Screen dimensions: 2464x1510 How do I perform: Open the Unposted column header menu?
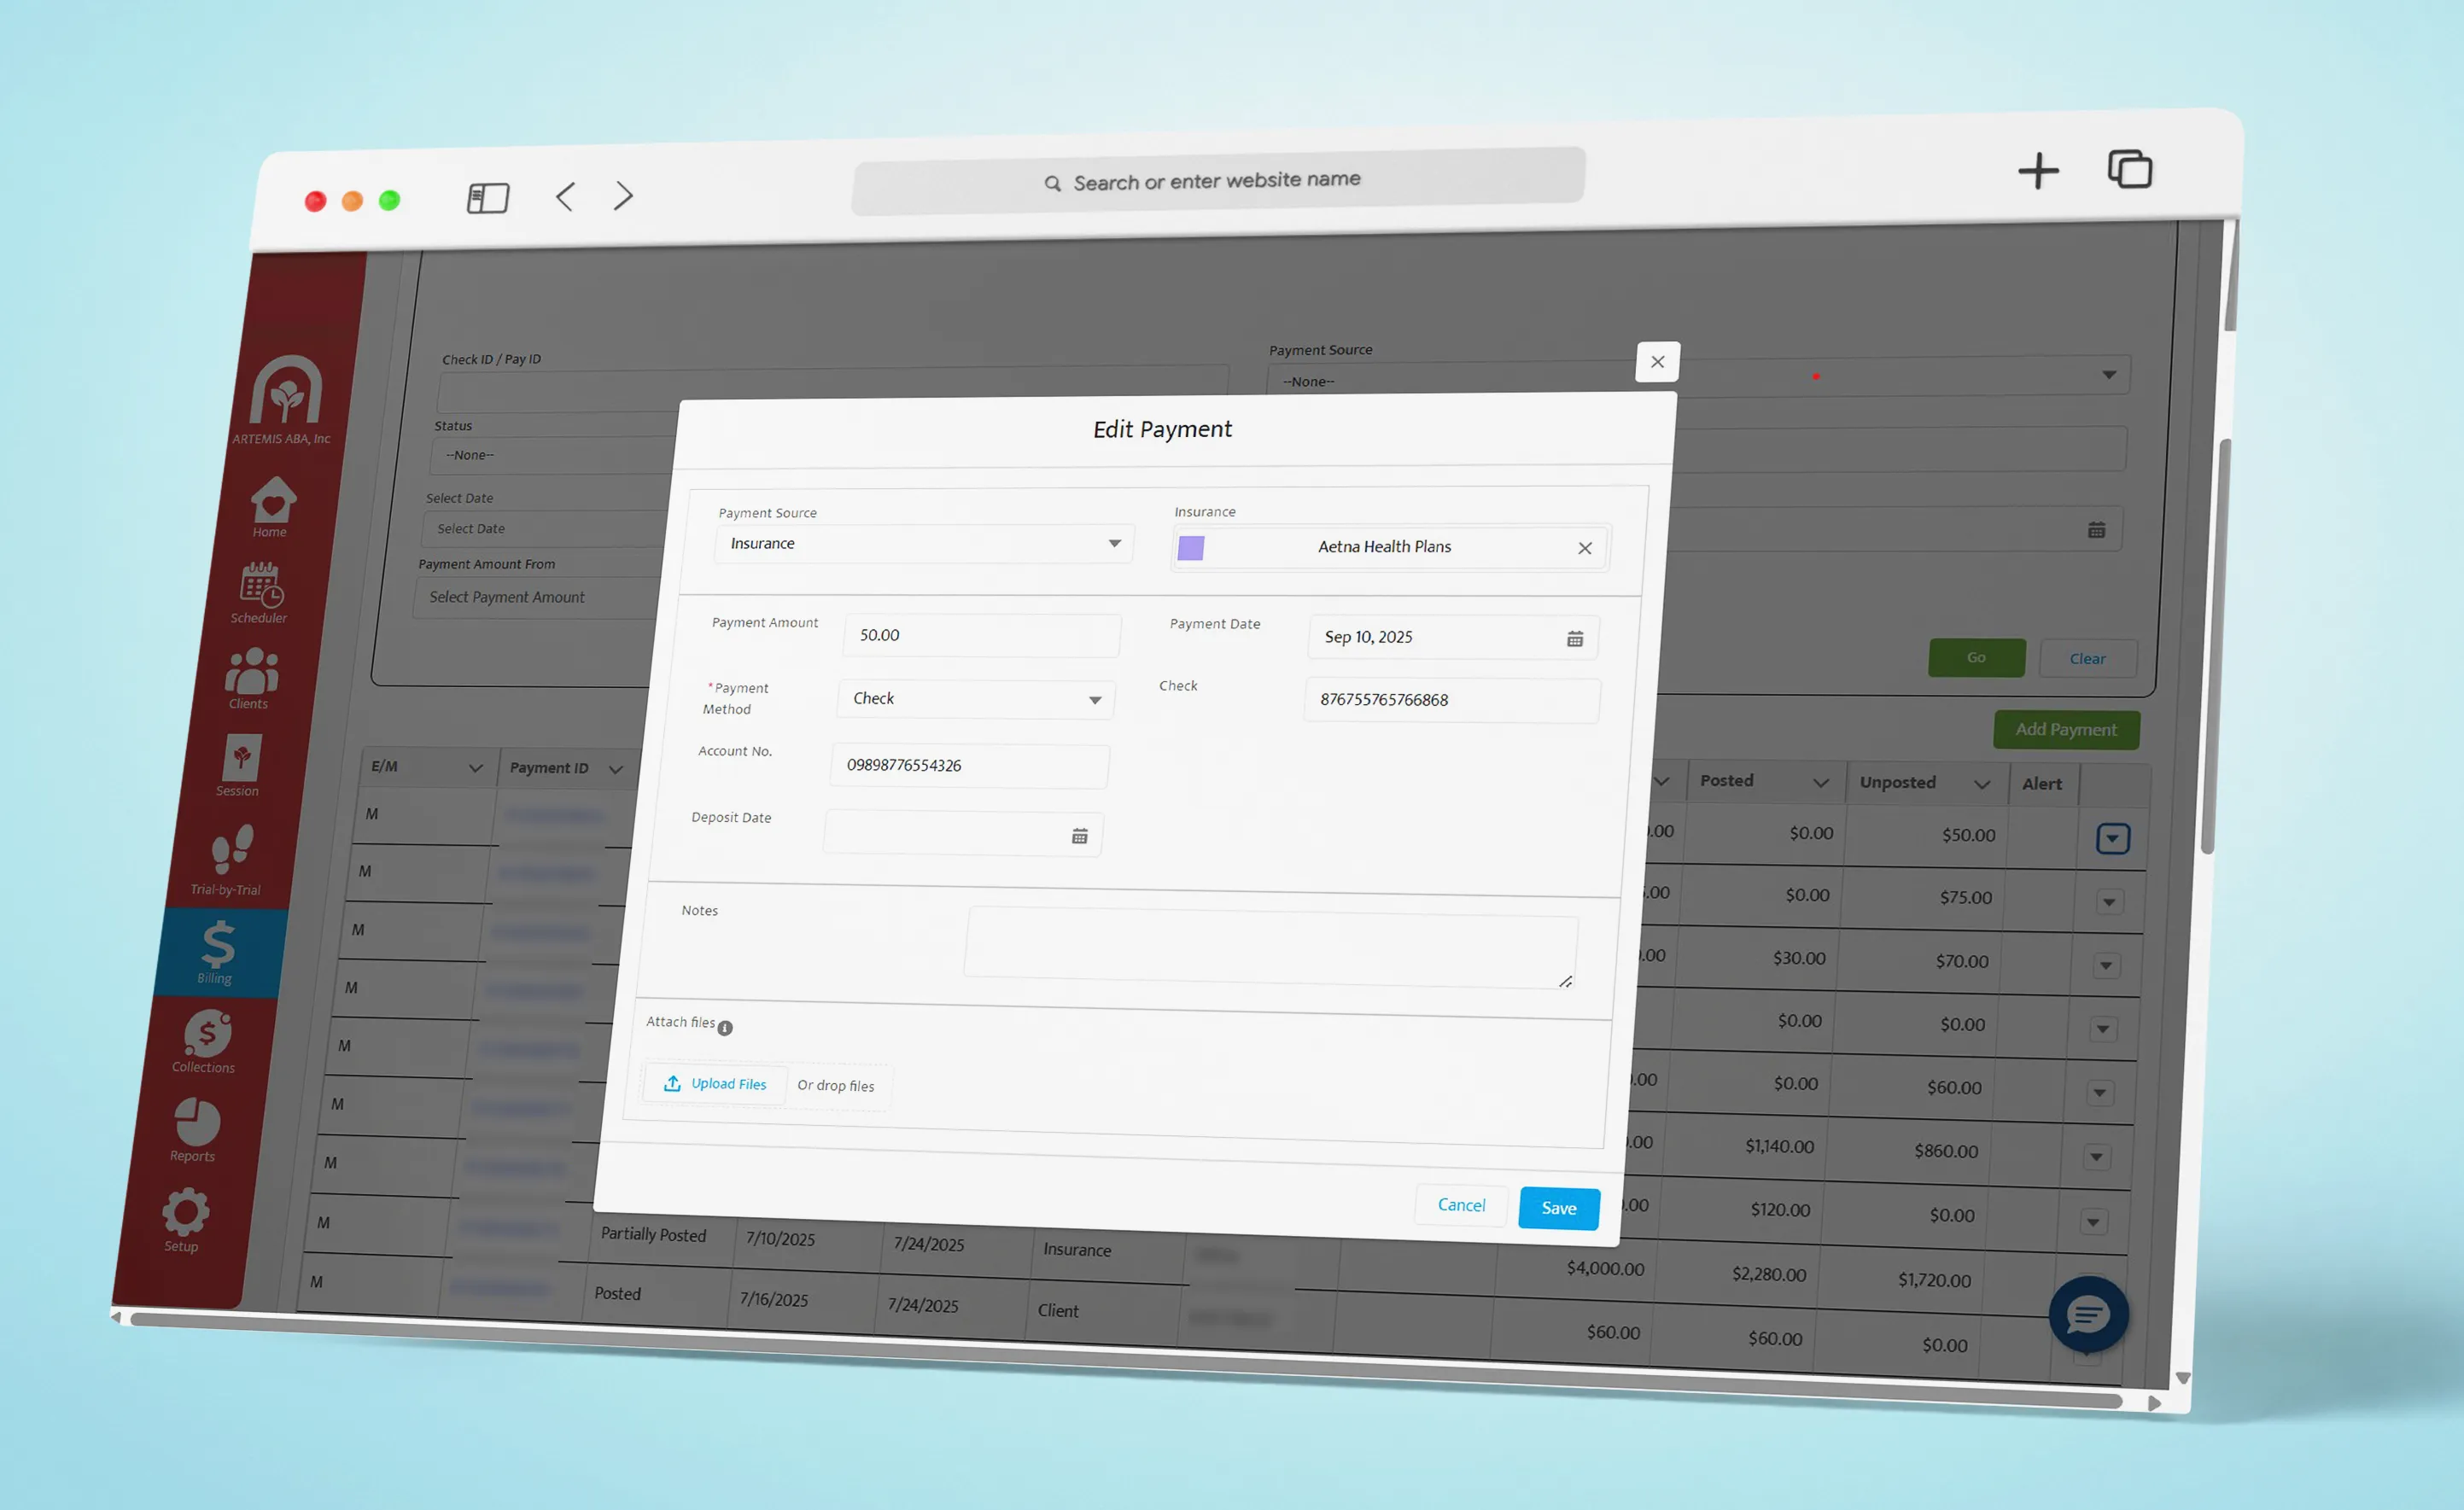[1982, 785]
